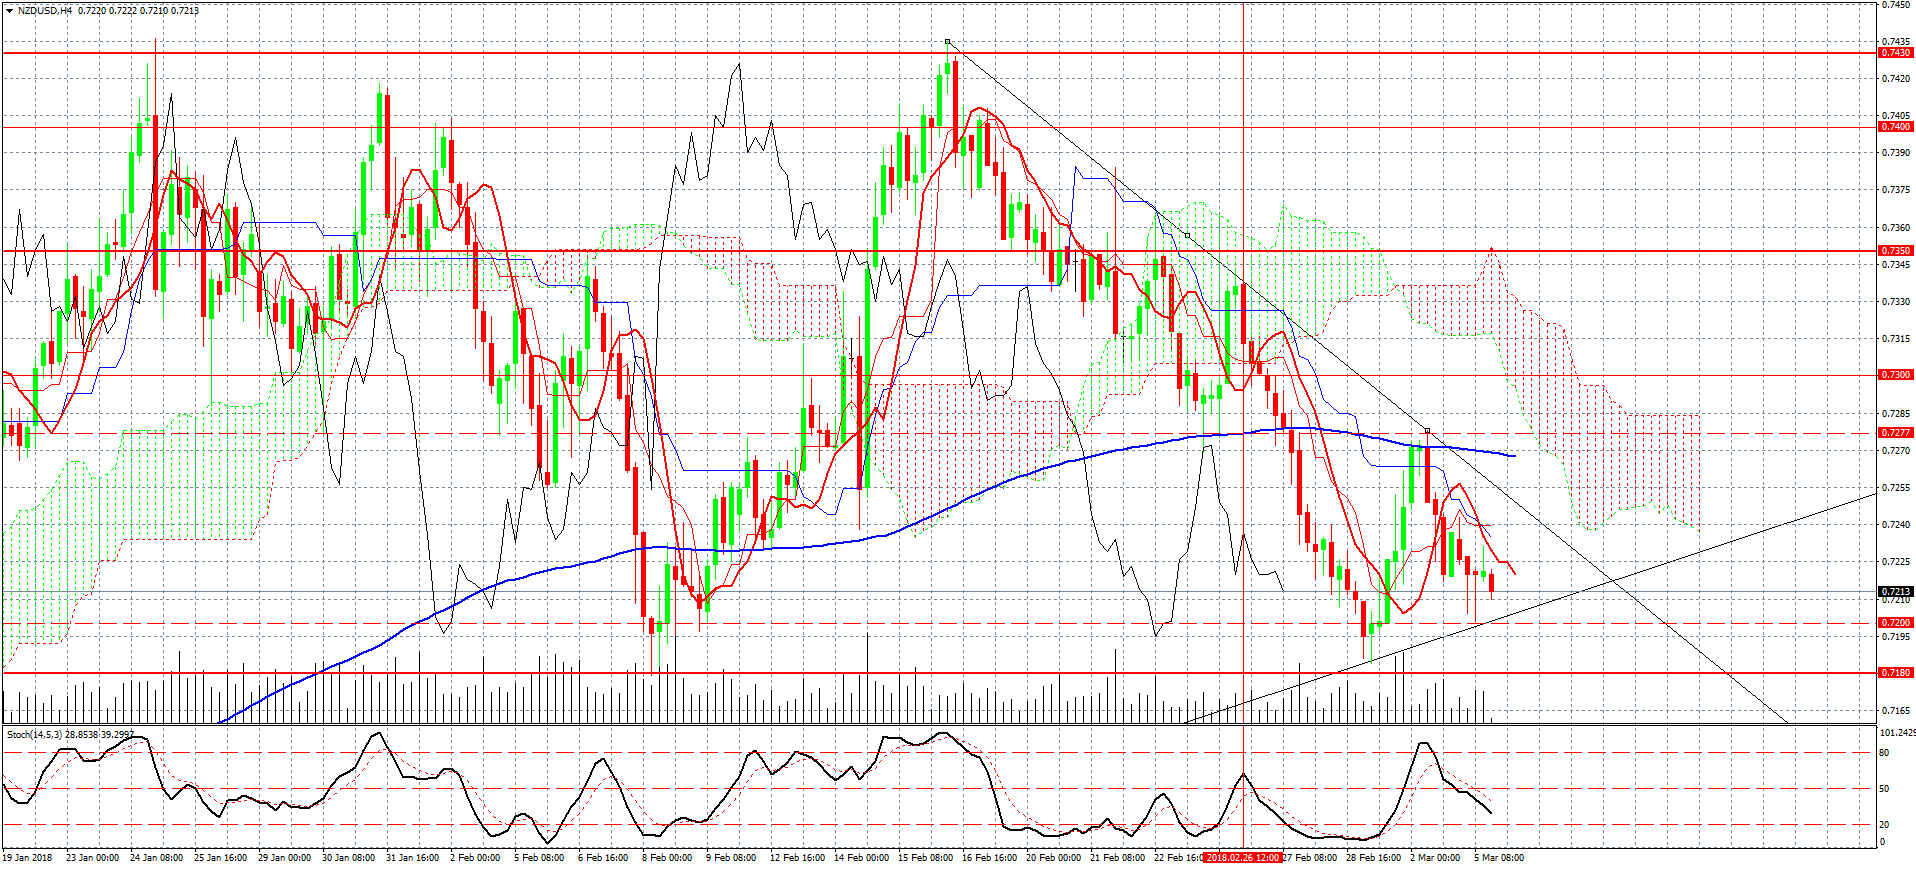Click the 0.7330 price scale label
The width and height of the screenshot is (1916, 869).
click(x=1896, y=302)
